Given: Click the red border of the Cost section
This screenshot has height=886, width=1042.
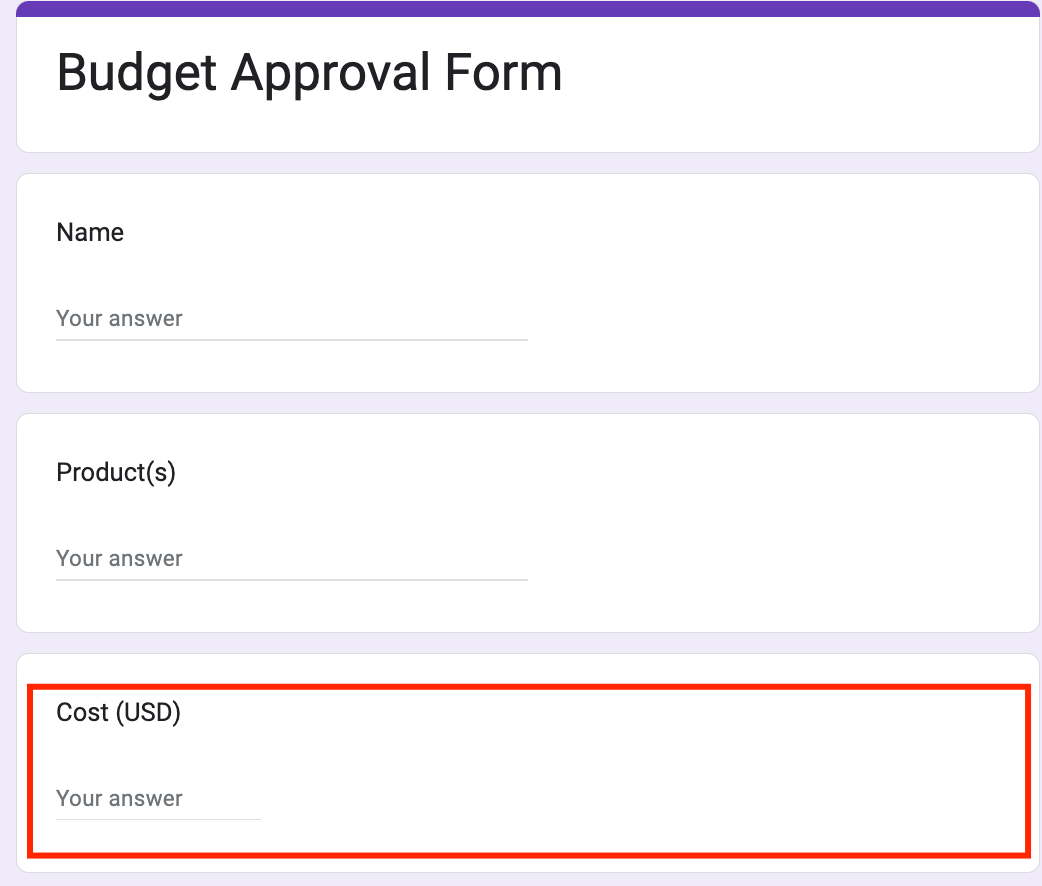Looking at the screenshot, I should (x=527, y=687).
